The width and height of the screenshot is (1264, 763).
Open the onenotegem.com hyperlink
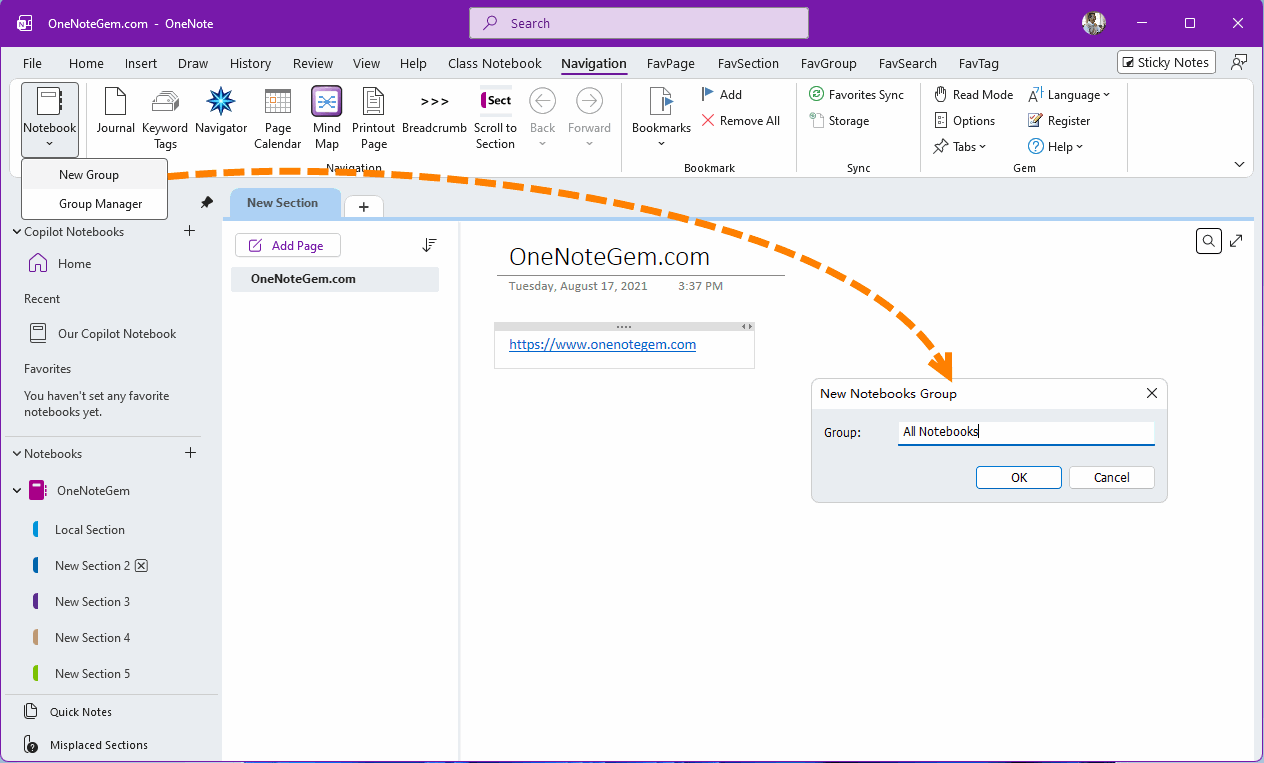click(x=602, y=344)
